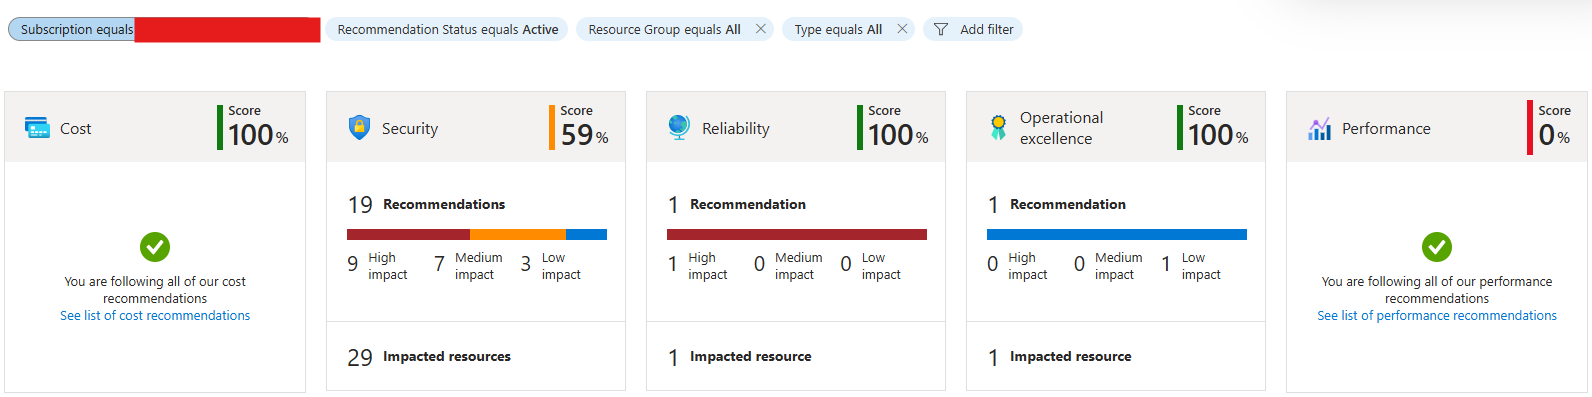Click green checkmark in the Performance card
Screen dimensions: 1592x397
[x=1437, y=246]
